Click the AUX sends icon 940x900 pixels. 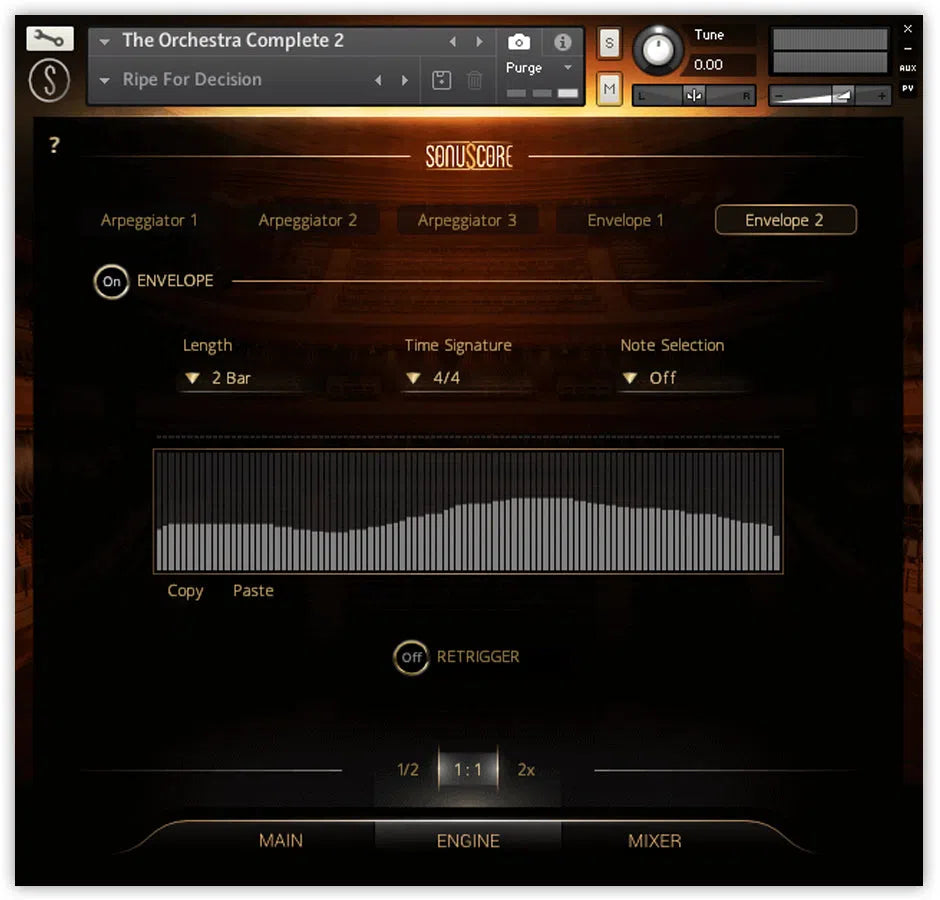[x=908, y=67]
